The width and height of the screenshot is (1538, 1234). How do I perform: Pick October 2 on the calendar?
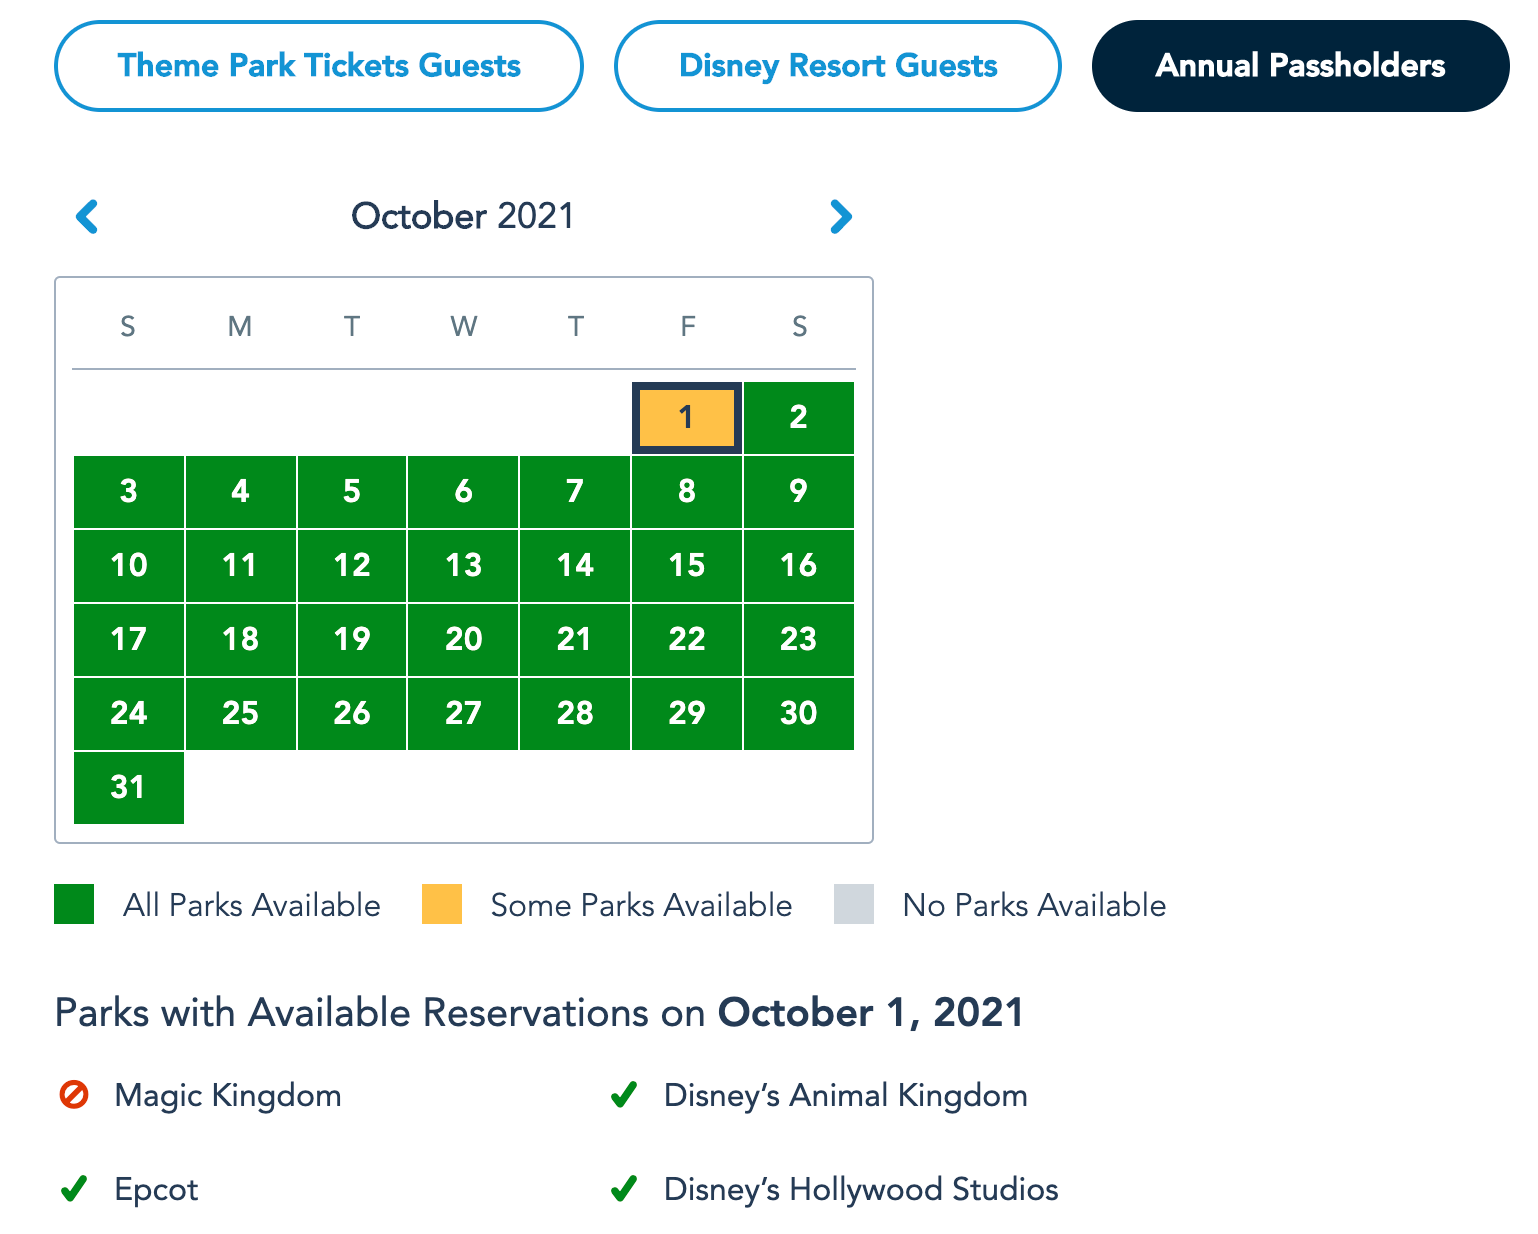798,417
